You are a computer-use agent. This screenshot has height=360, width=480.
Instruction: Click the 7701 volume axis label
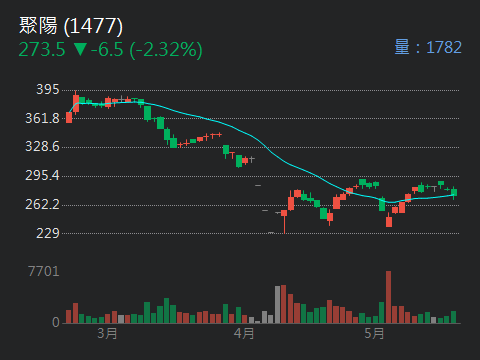[x=44, y=271]
